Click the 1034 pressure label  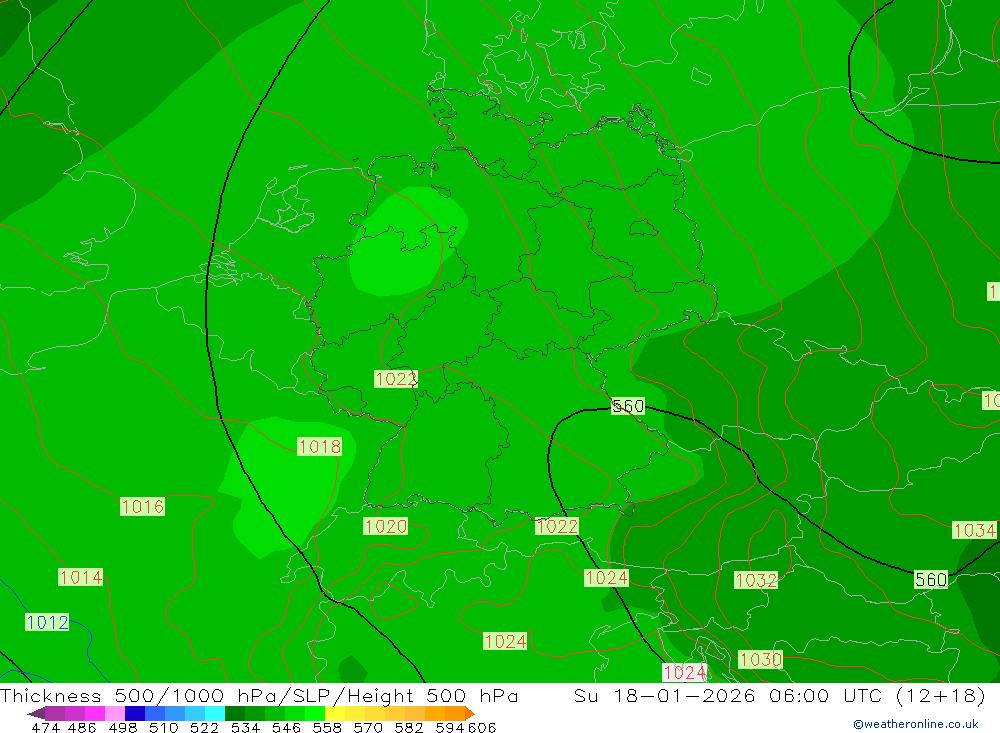click(x=974, y=530)
